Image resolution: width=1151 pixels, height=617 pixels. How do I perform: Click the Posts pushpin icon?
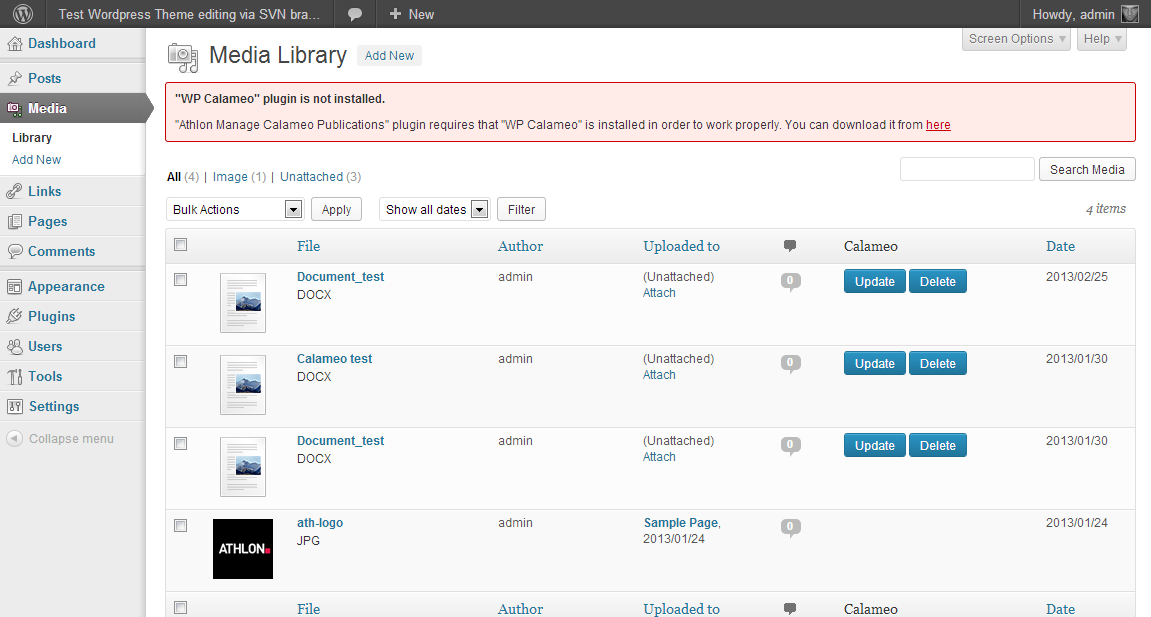click(15, 79)
